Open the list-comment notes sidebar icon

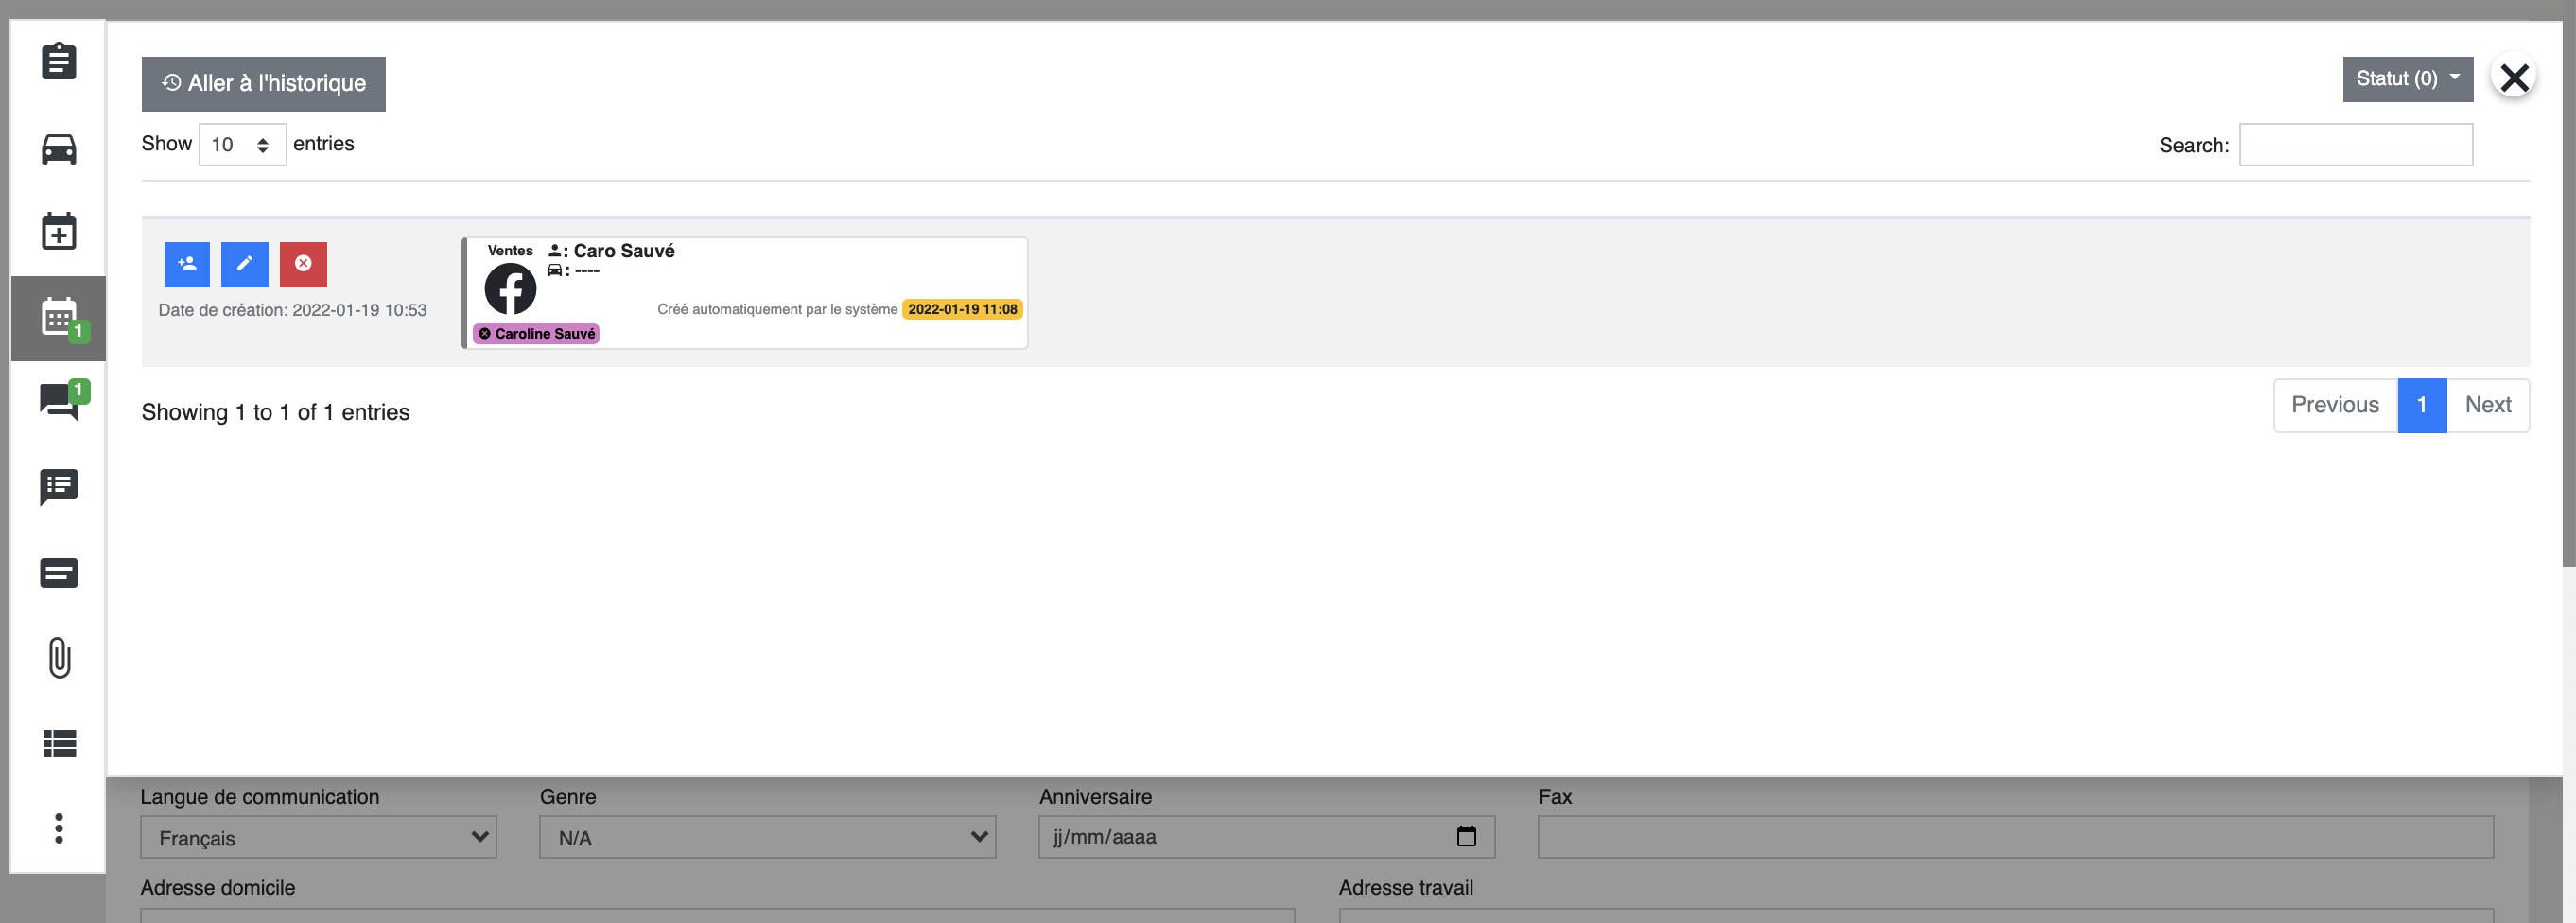[x=59, y=487]
